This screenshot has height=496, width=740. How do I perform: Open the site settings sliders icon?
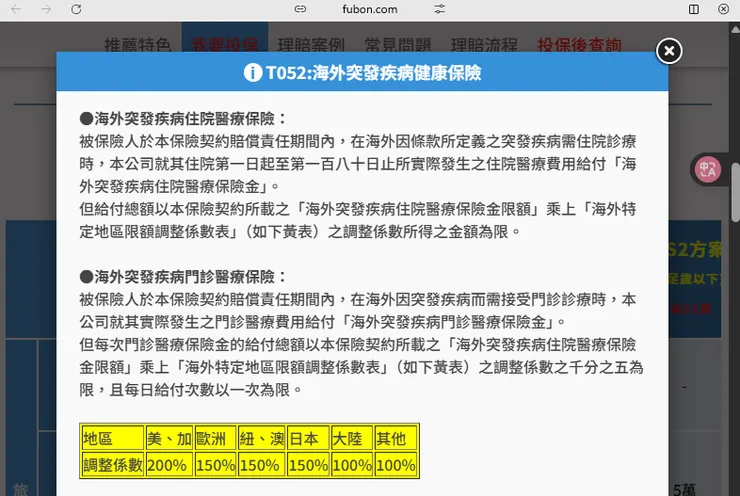439,9
